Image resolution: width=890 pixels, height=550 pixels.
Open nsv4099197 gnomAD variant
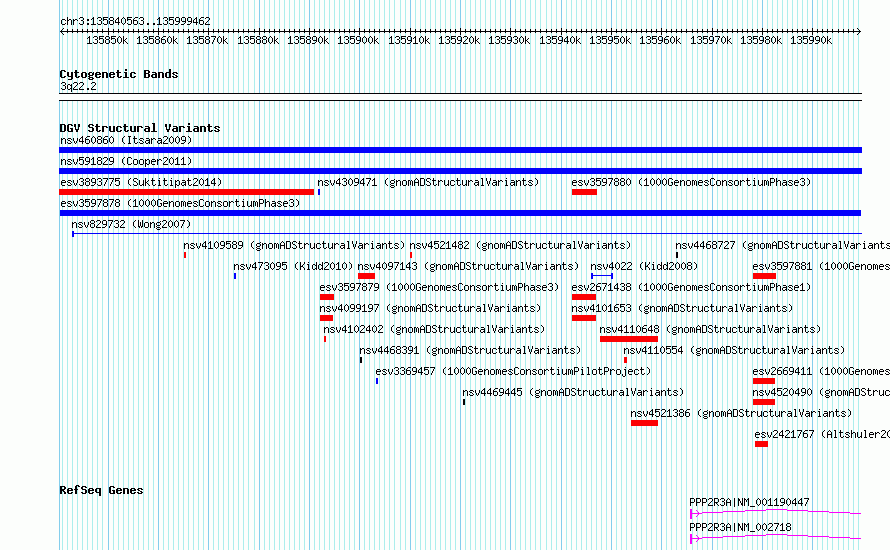[x=430, y=308]
